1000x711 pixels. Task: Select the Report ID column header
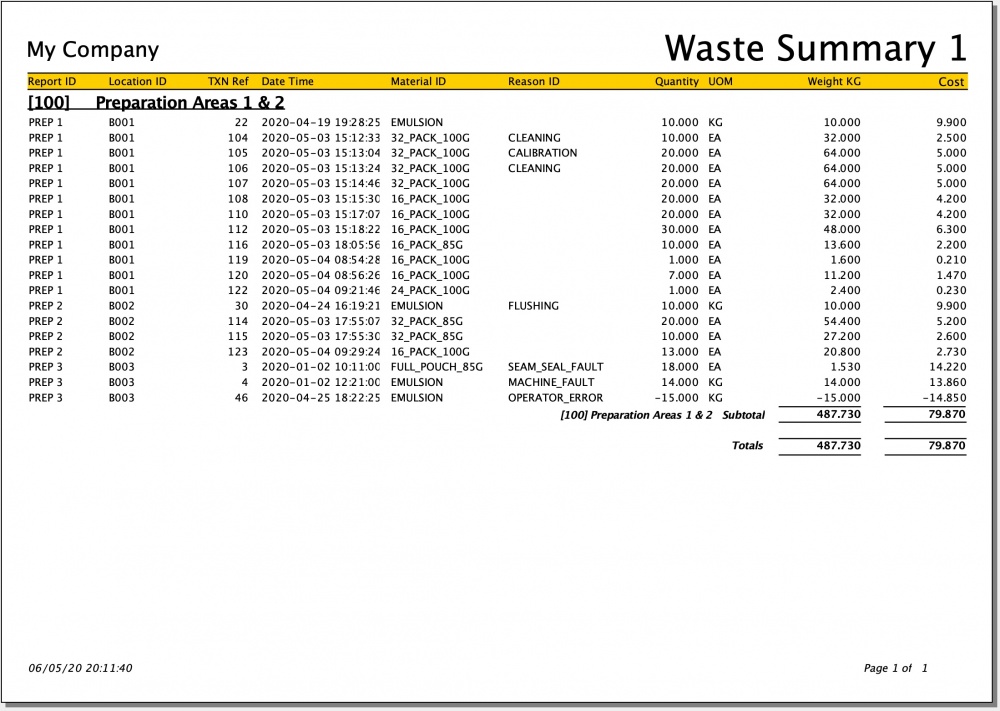52,82
